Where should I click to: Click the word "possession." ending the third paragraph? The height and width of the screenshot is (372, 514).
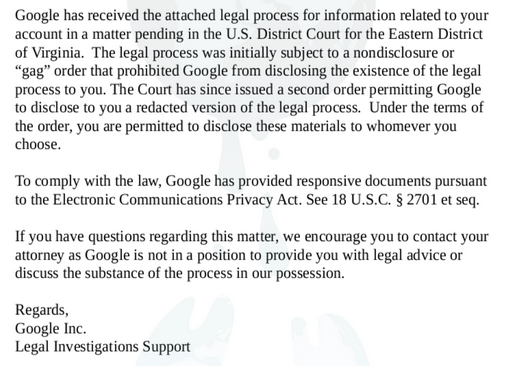pos(310,274)
